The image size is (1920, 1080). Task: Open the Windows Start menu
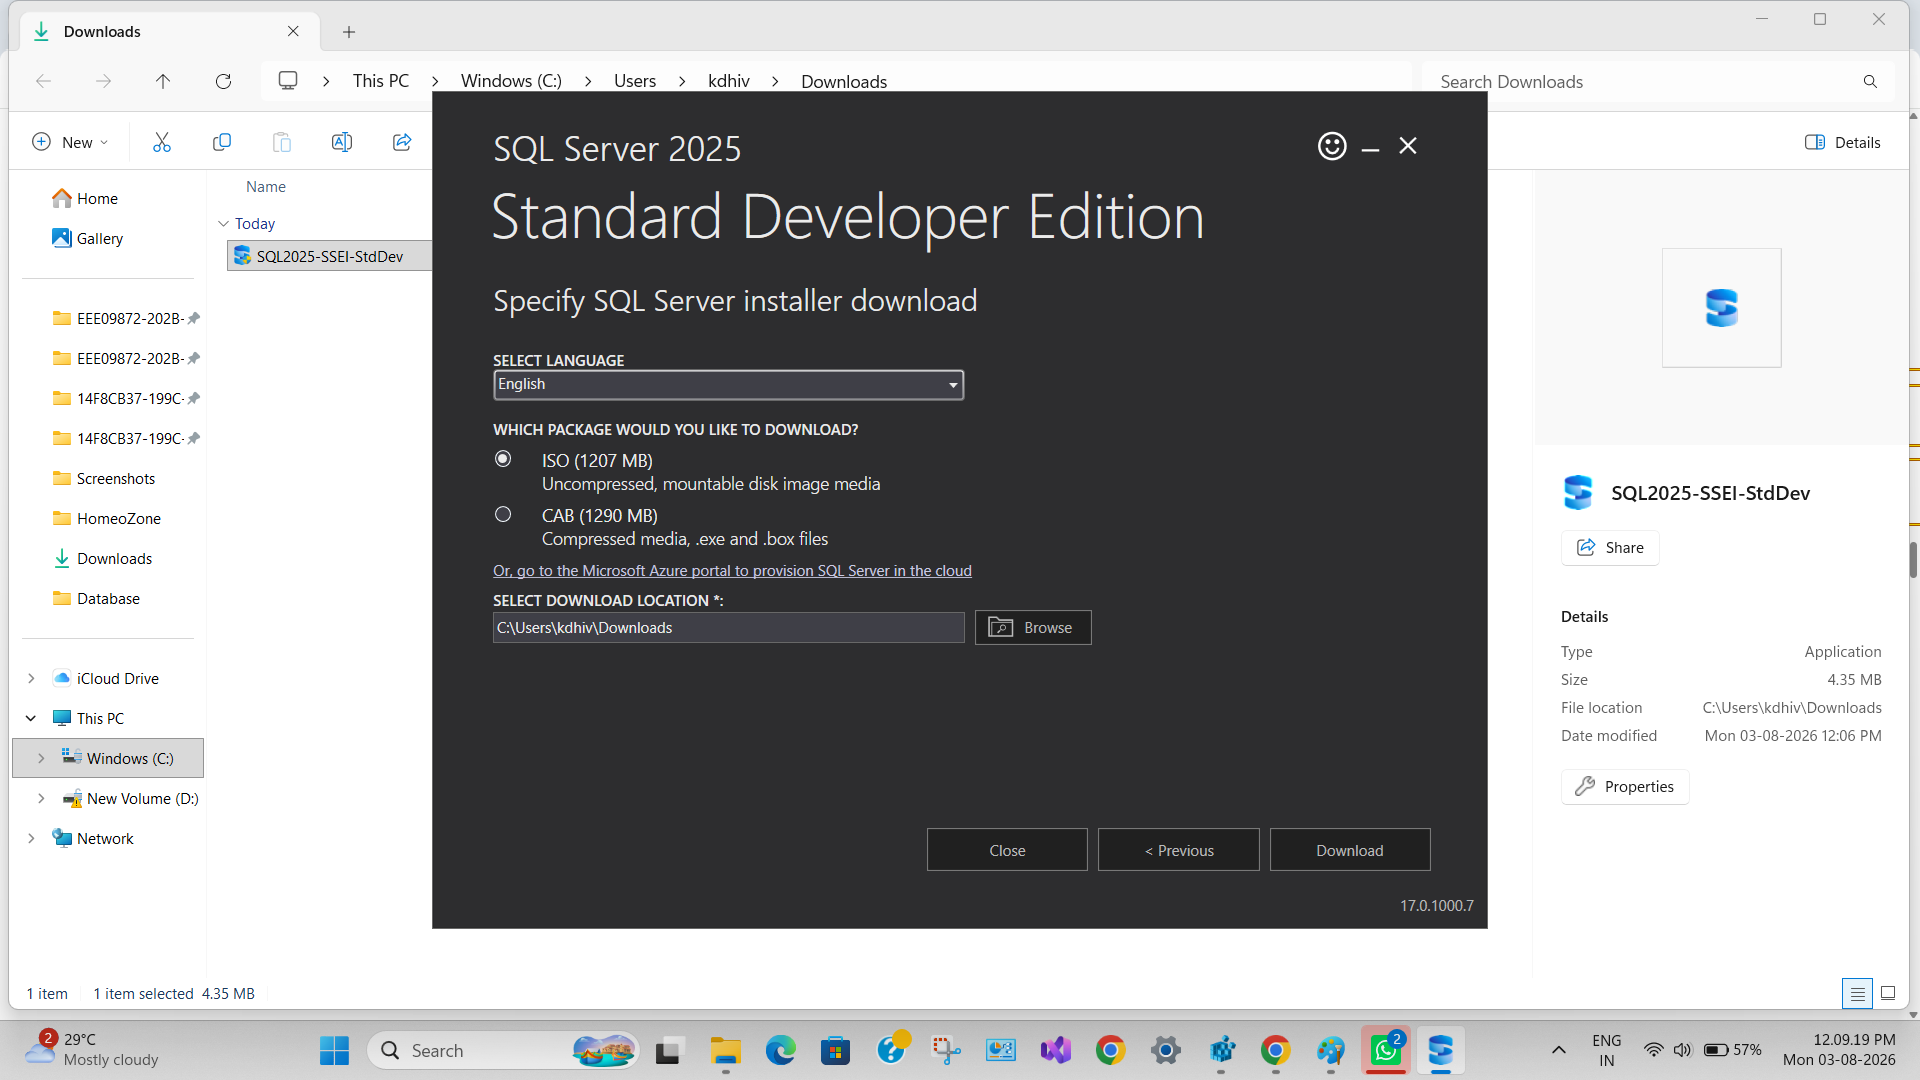point(334,1050)
